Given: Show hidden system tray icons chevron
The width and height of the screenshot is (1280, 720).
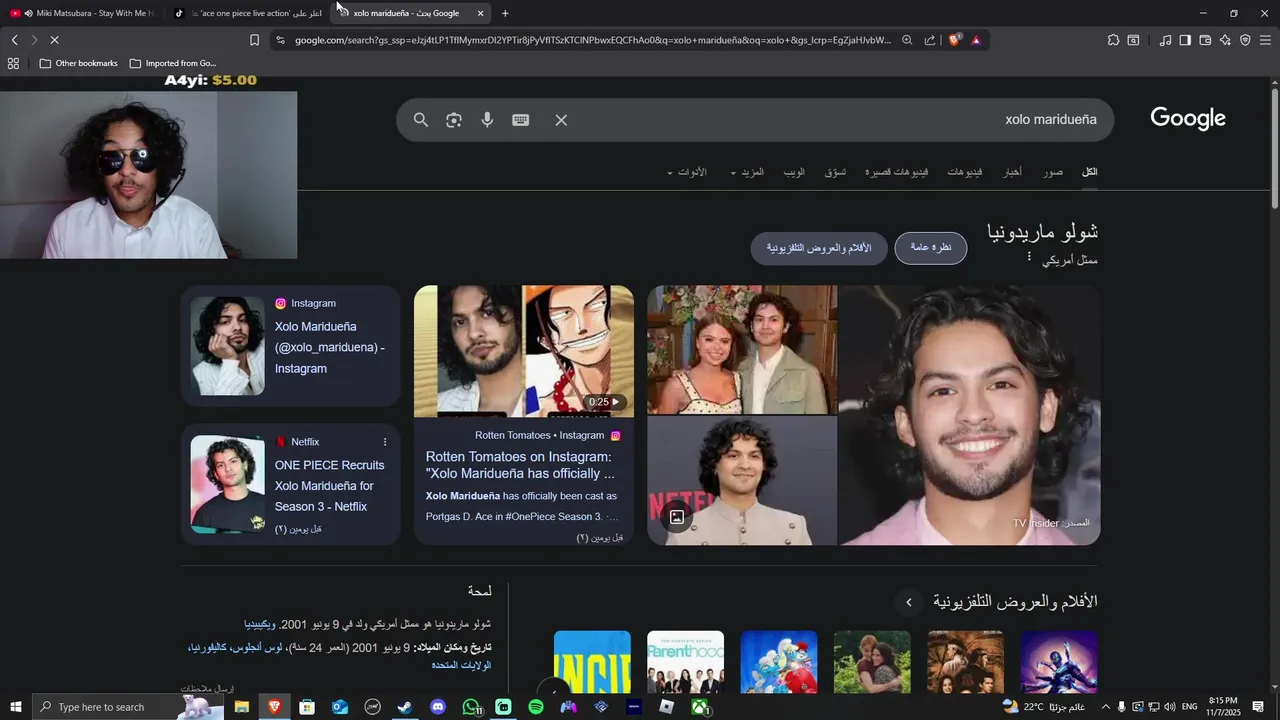Looking at the screenshot, I should click(x=1104, y=707).
